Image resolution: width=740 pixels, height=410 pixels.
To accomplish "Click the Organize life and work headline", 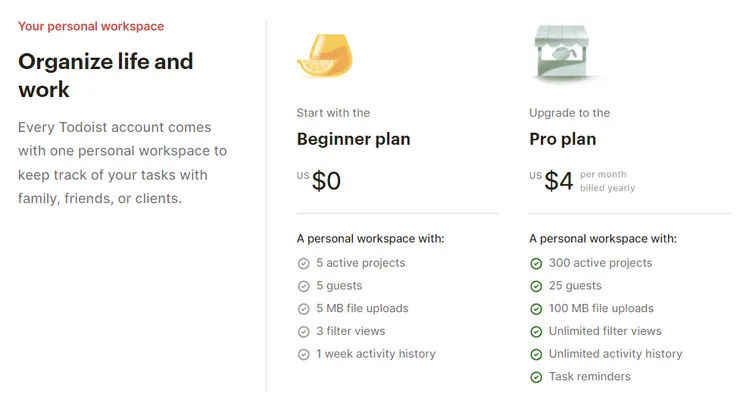I will pos(105,75).
